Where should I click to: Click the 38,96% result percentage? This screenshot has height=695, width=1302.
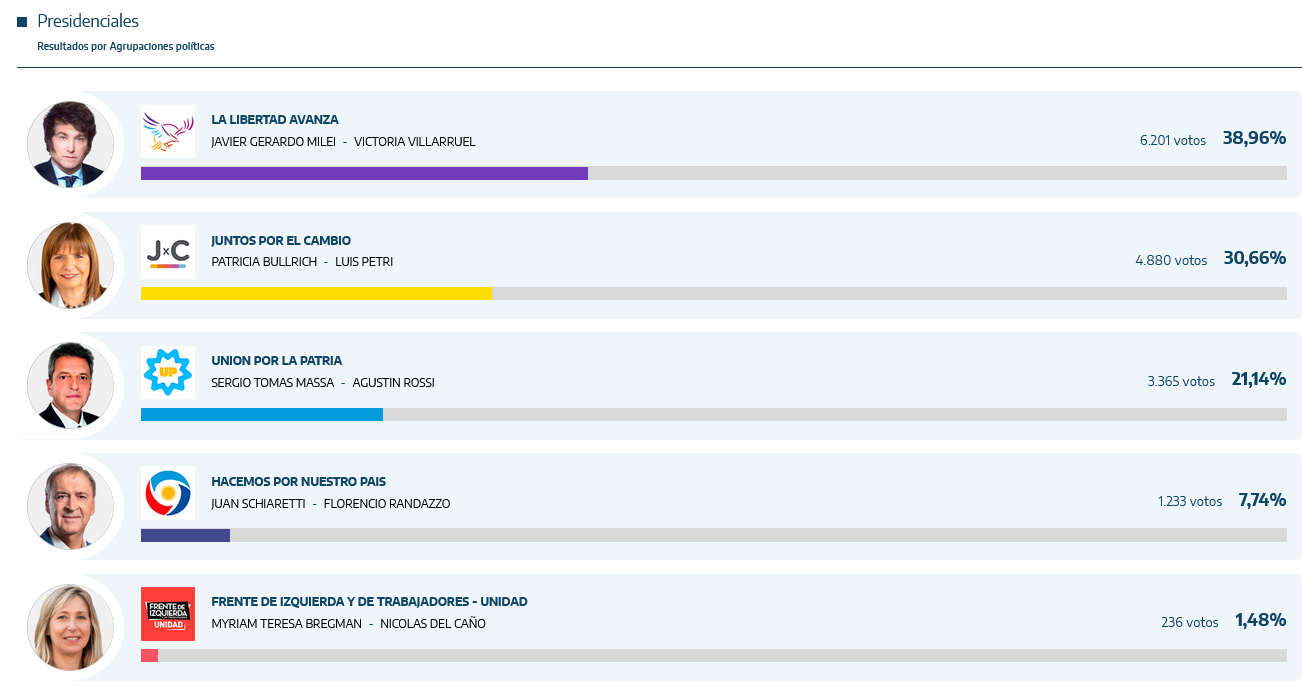(1254, 138)
